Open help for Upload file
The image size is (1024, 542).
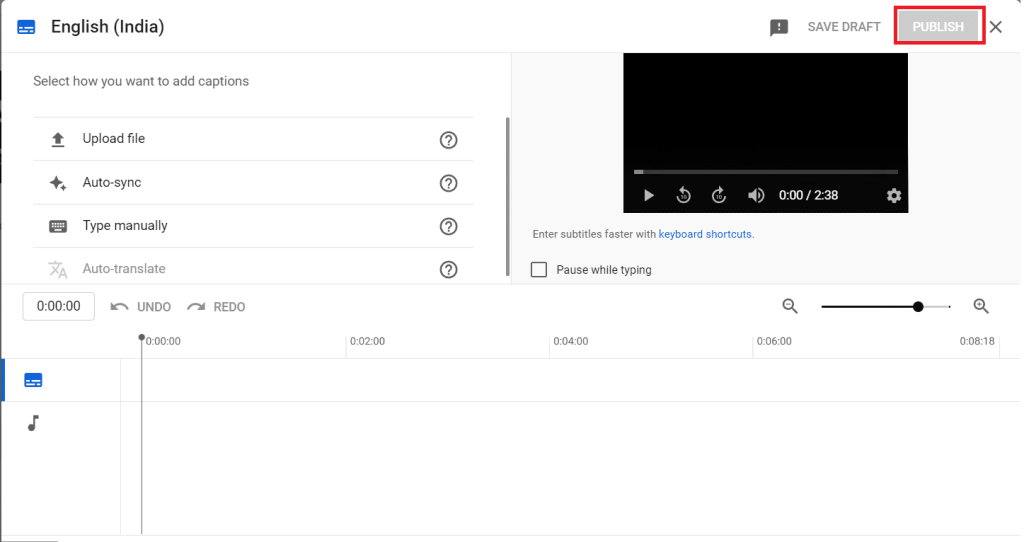pyautogui.click(x=449, y=140)
